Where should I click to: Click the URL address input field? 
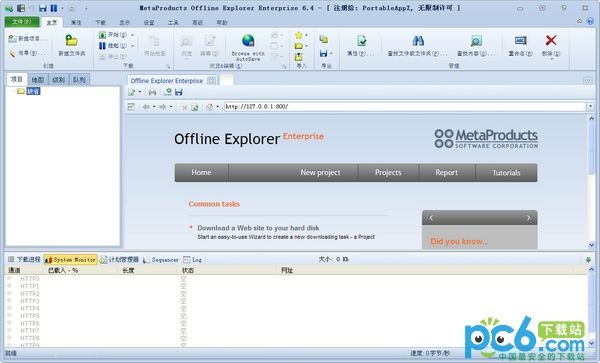405,107
